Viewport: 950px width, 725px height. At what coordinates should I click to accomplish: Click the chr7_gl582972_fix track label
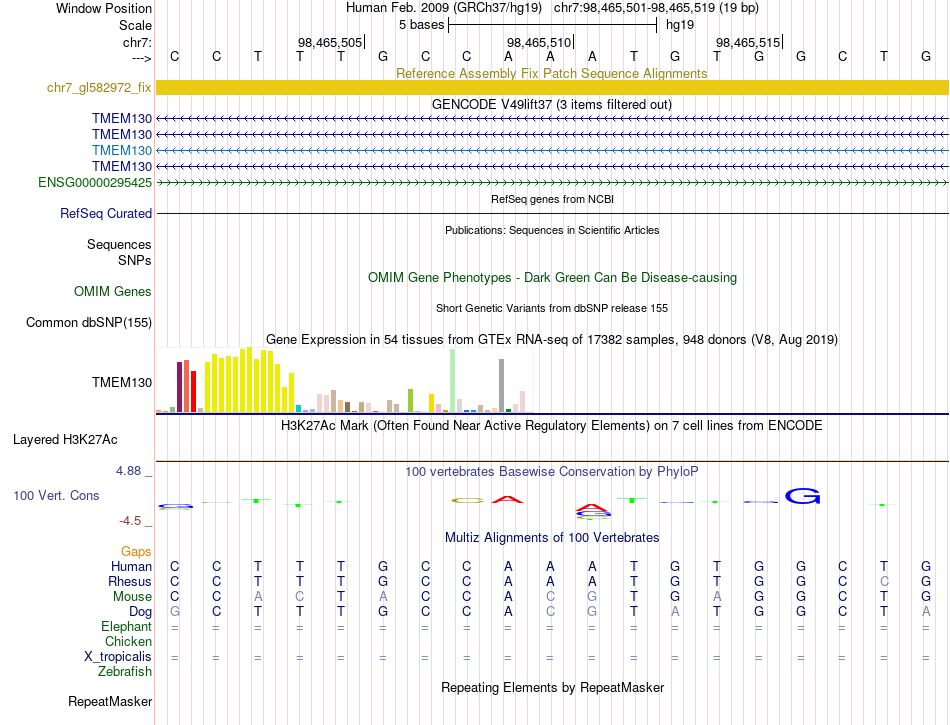tap(99, 88)
